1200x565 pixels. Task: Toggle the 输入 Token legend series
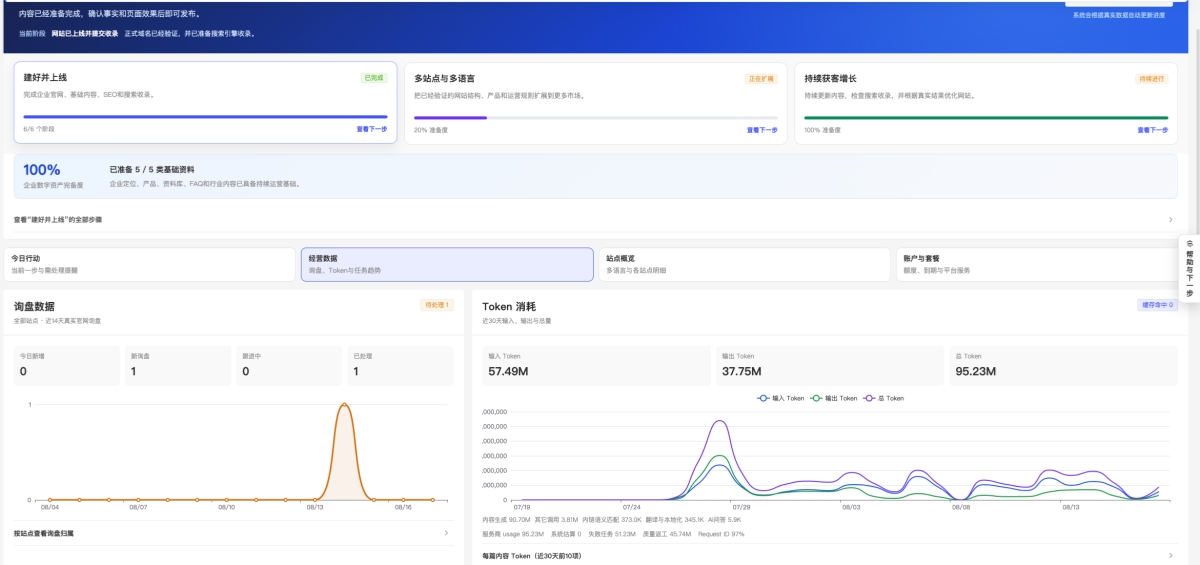tap(781, 398)
